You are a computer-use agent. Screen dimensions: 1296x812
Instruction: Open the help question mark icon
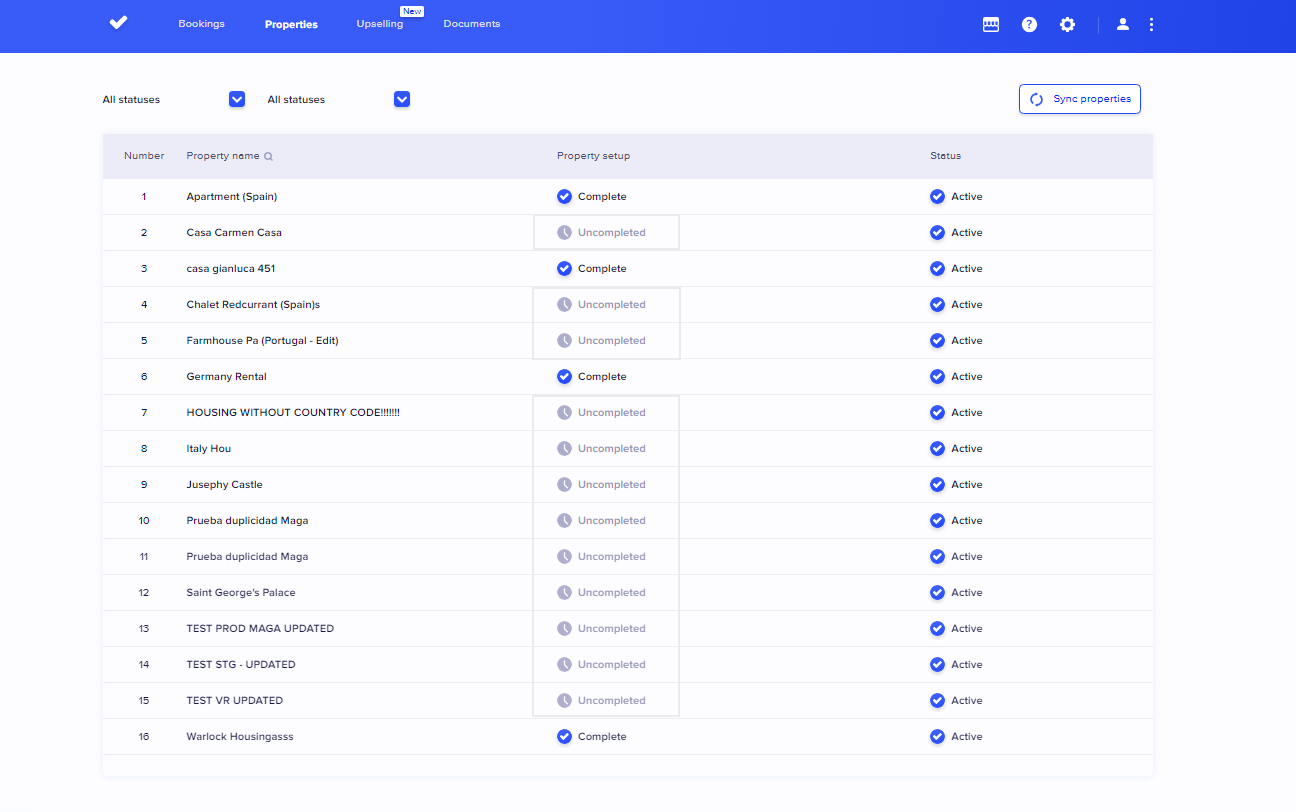click(1029, 24)
